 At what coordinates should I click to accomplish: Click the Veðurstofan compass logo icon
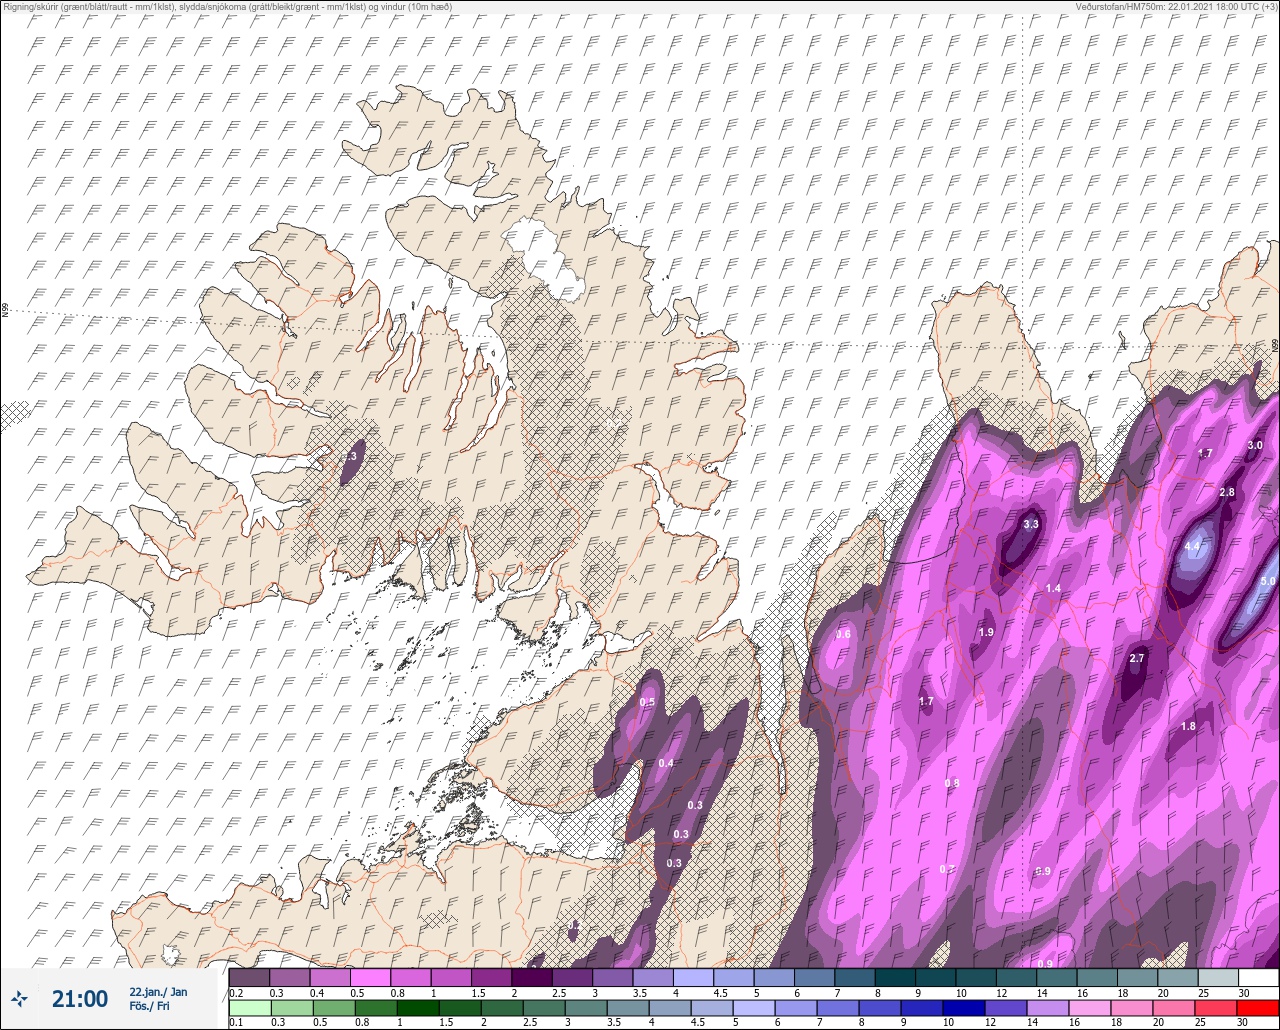[x=20, y=998]
